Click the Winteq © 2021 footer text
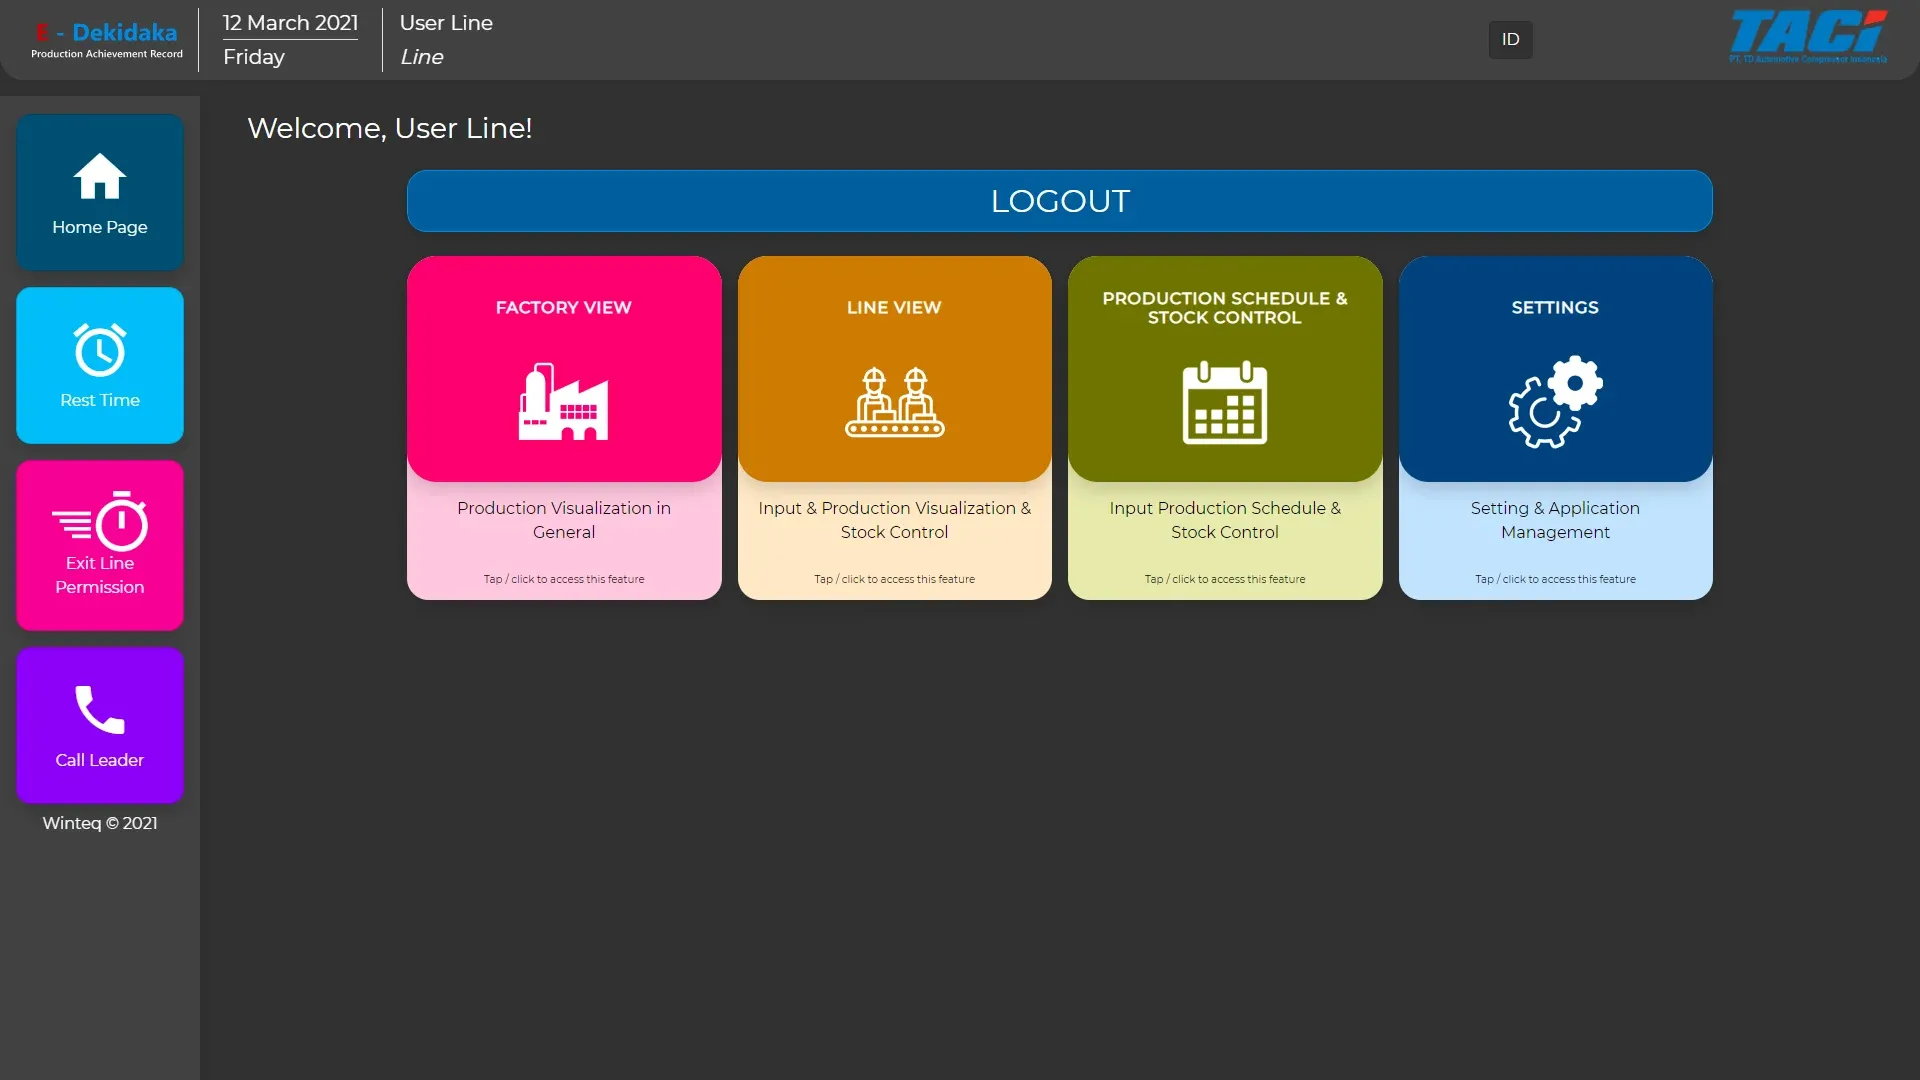 [x=100, y=823]
